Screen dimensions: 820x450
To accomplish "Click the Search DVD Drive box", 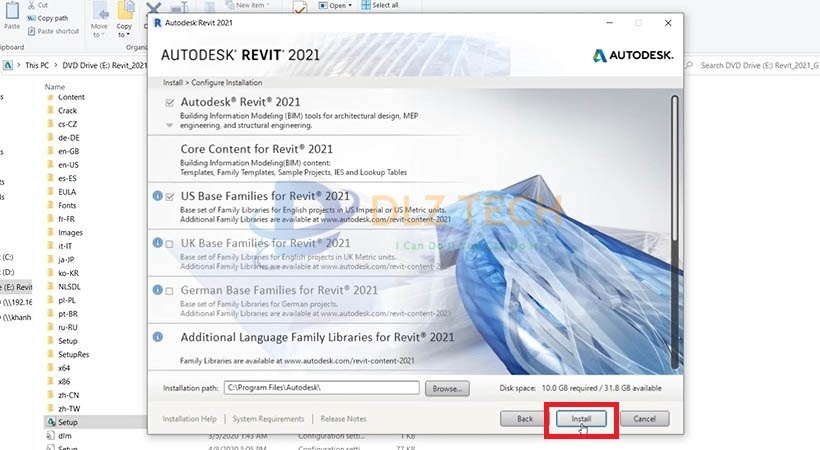I will pyautogui.click(x=753, y=65).
